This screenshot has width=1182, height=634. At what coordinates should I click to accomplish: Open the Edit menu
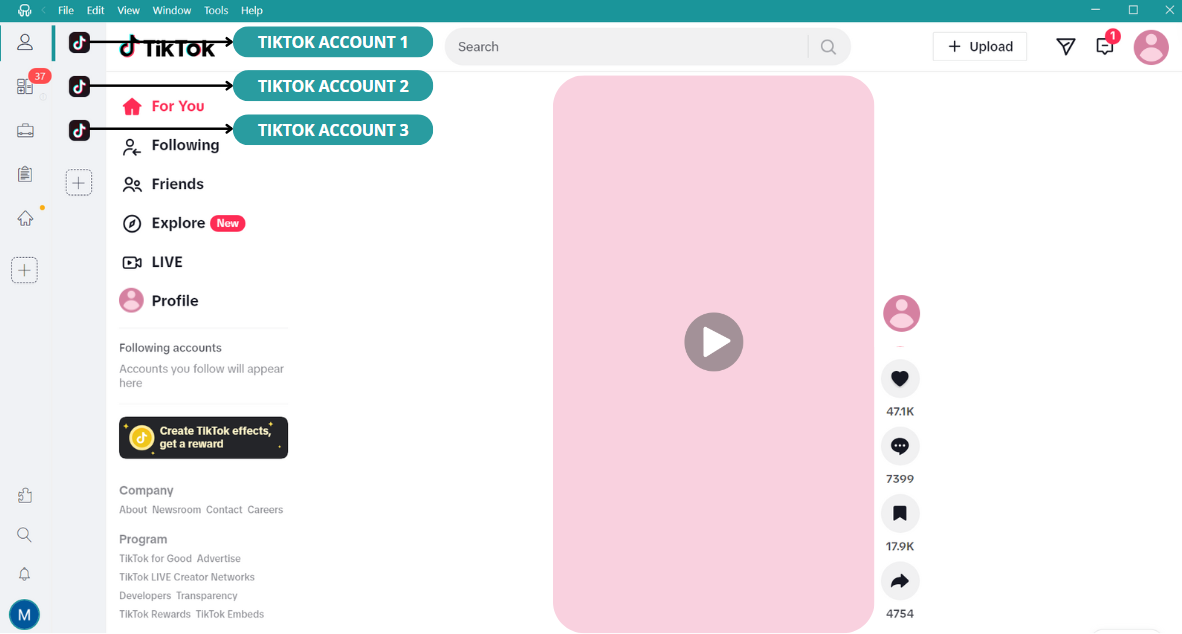pyautogui.click(x=95, y=11)
